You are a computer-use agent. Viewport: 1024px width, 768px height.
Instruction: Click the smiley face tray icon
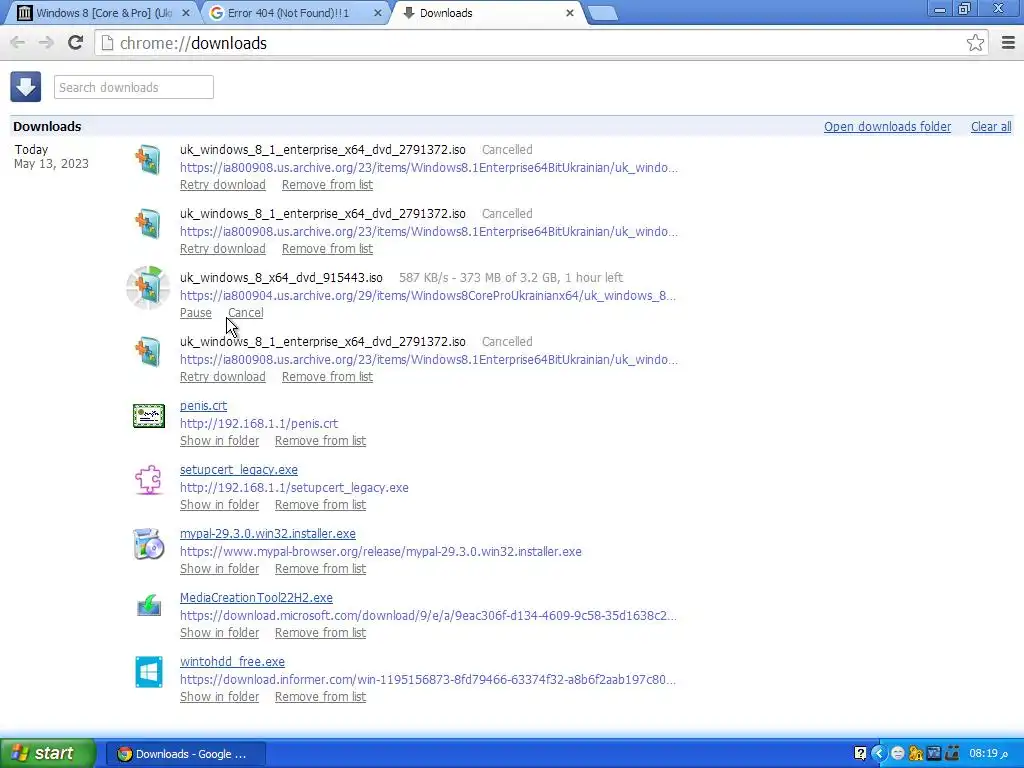pyautogui.click(x=898, y=754)
